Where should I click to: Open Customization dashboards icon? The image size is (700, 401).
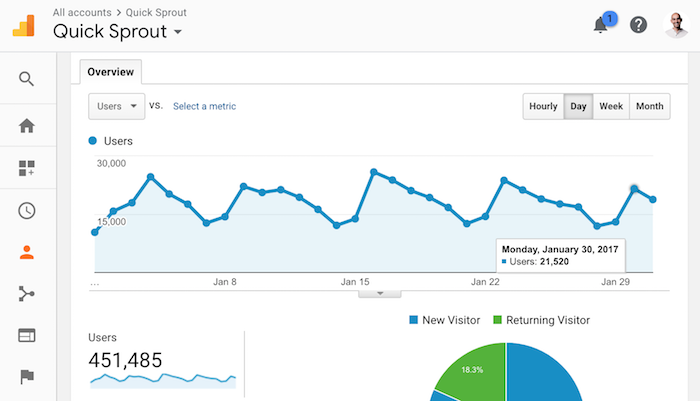[x=27, y=168]
